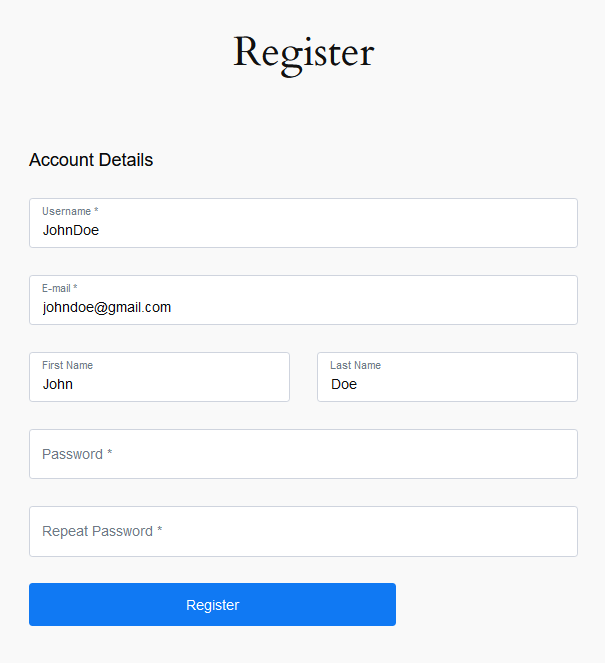The height and width of the screenshot is (663, 605).
Task: Click the Repeat Password * placeholder text
Action: (102, 531)
